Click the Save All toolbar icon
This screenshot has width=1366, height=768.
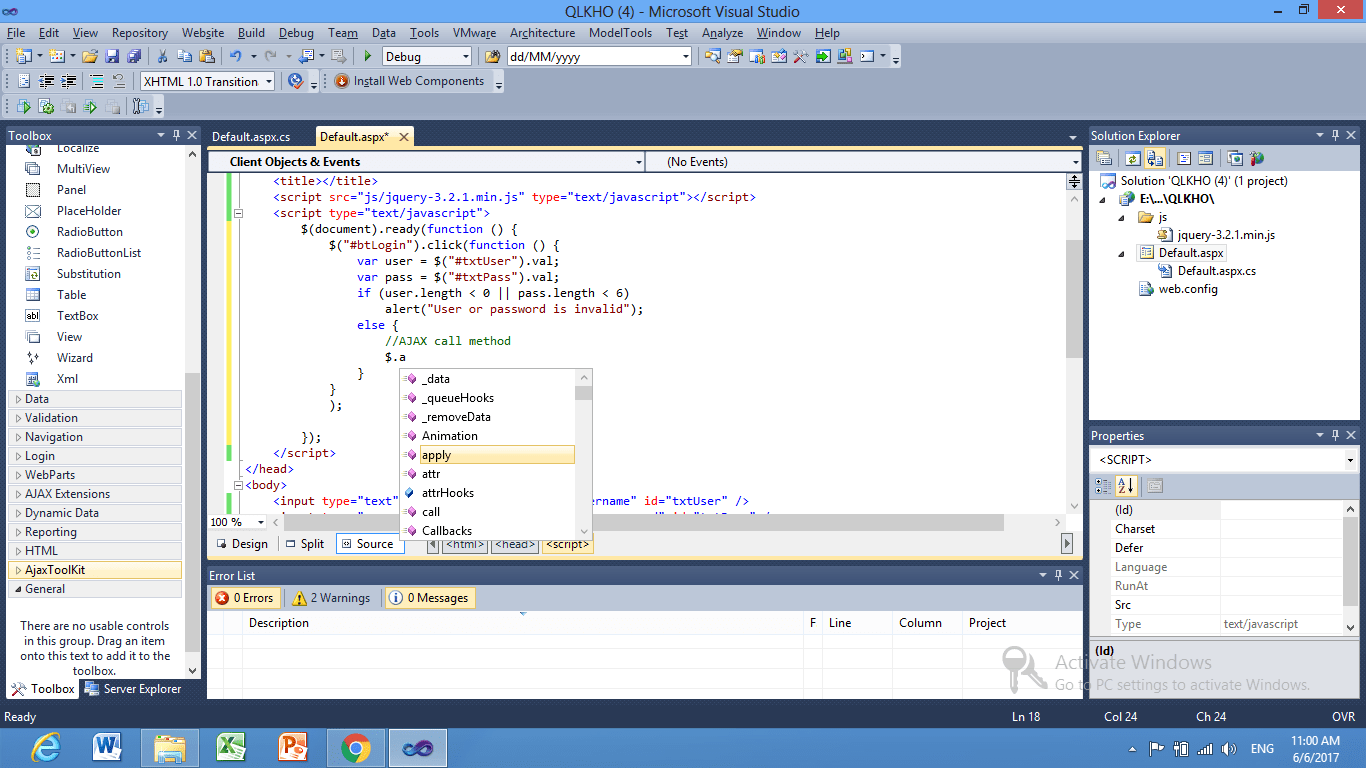(133, 57)
